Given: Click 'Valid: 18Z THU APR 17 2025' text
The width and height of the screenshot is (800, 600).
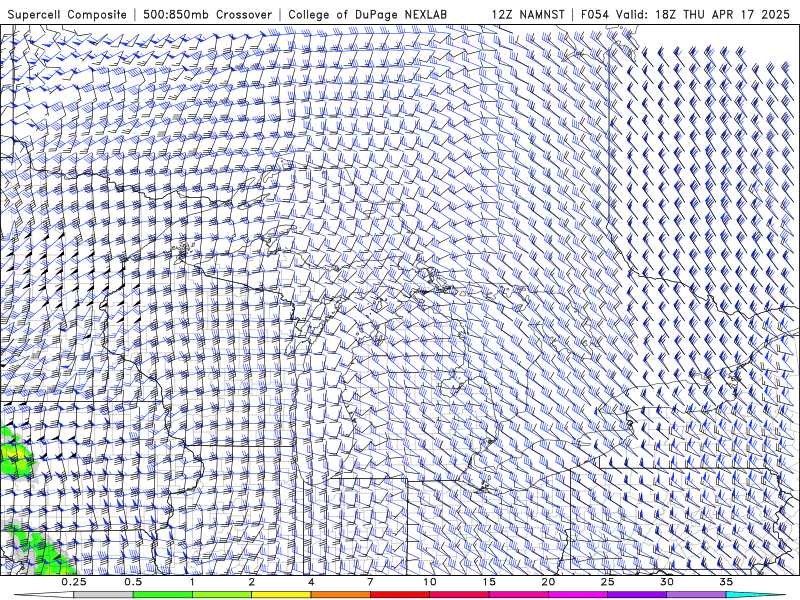Looking at the screenshot, I should [703, 14].
